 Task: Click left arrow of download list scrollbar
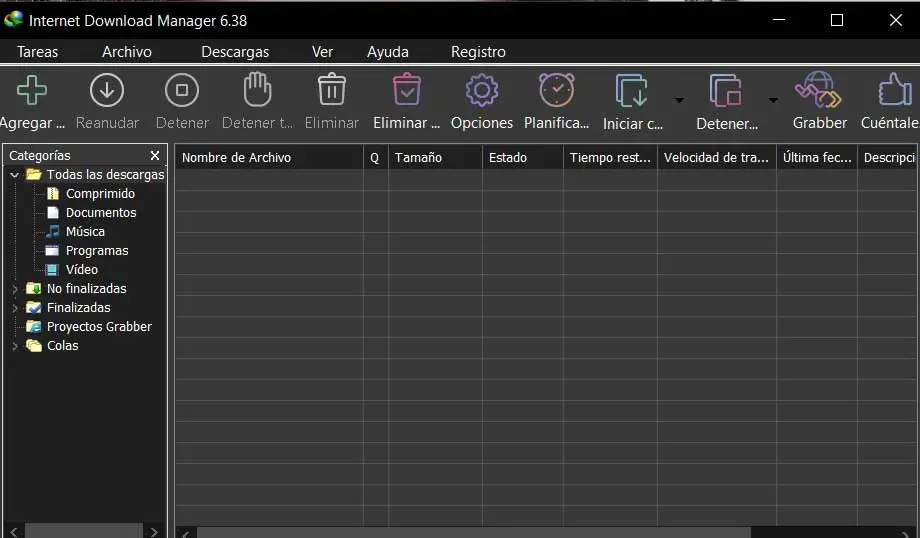pyautogui.click(x=186, y=533)
